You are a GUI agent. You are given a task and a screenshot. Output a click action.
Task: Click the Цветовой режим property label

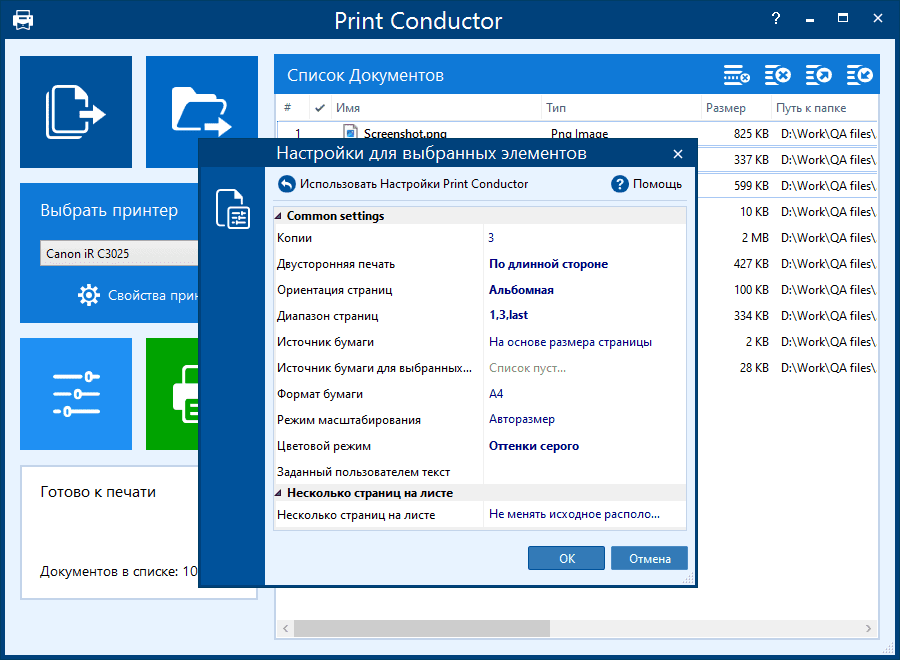tap(324, 446)
